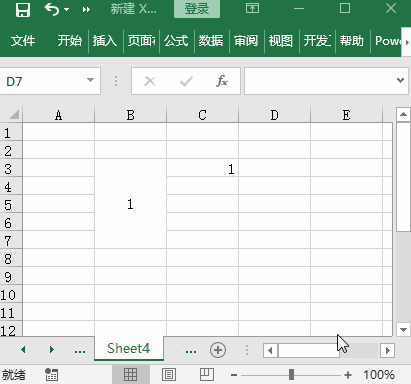Select column B header
The height and width of the screenshot is (384, 411).
(x=130, y=115)
